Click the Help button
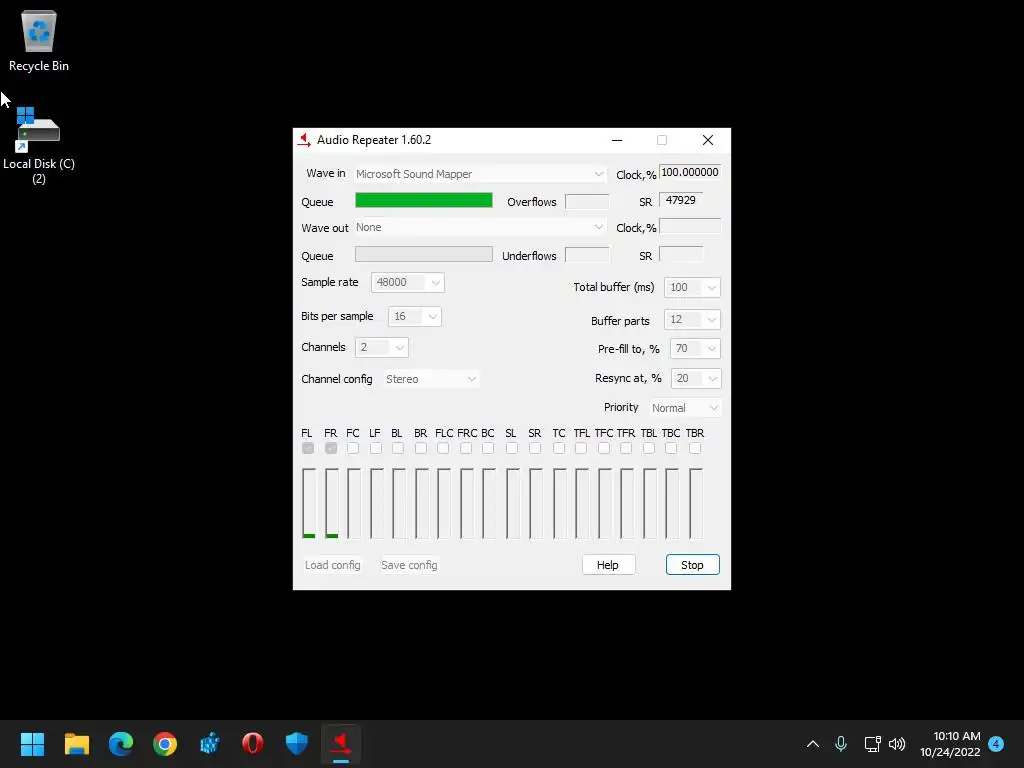The image size is (1024, 768). coord(608,565)
